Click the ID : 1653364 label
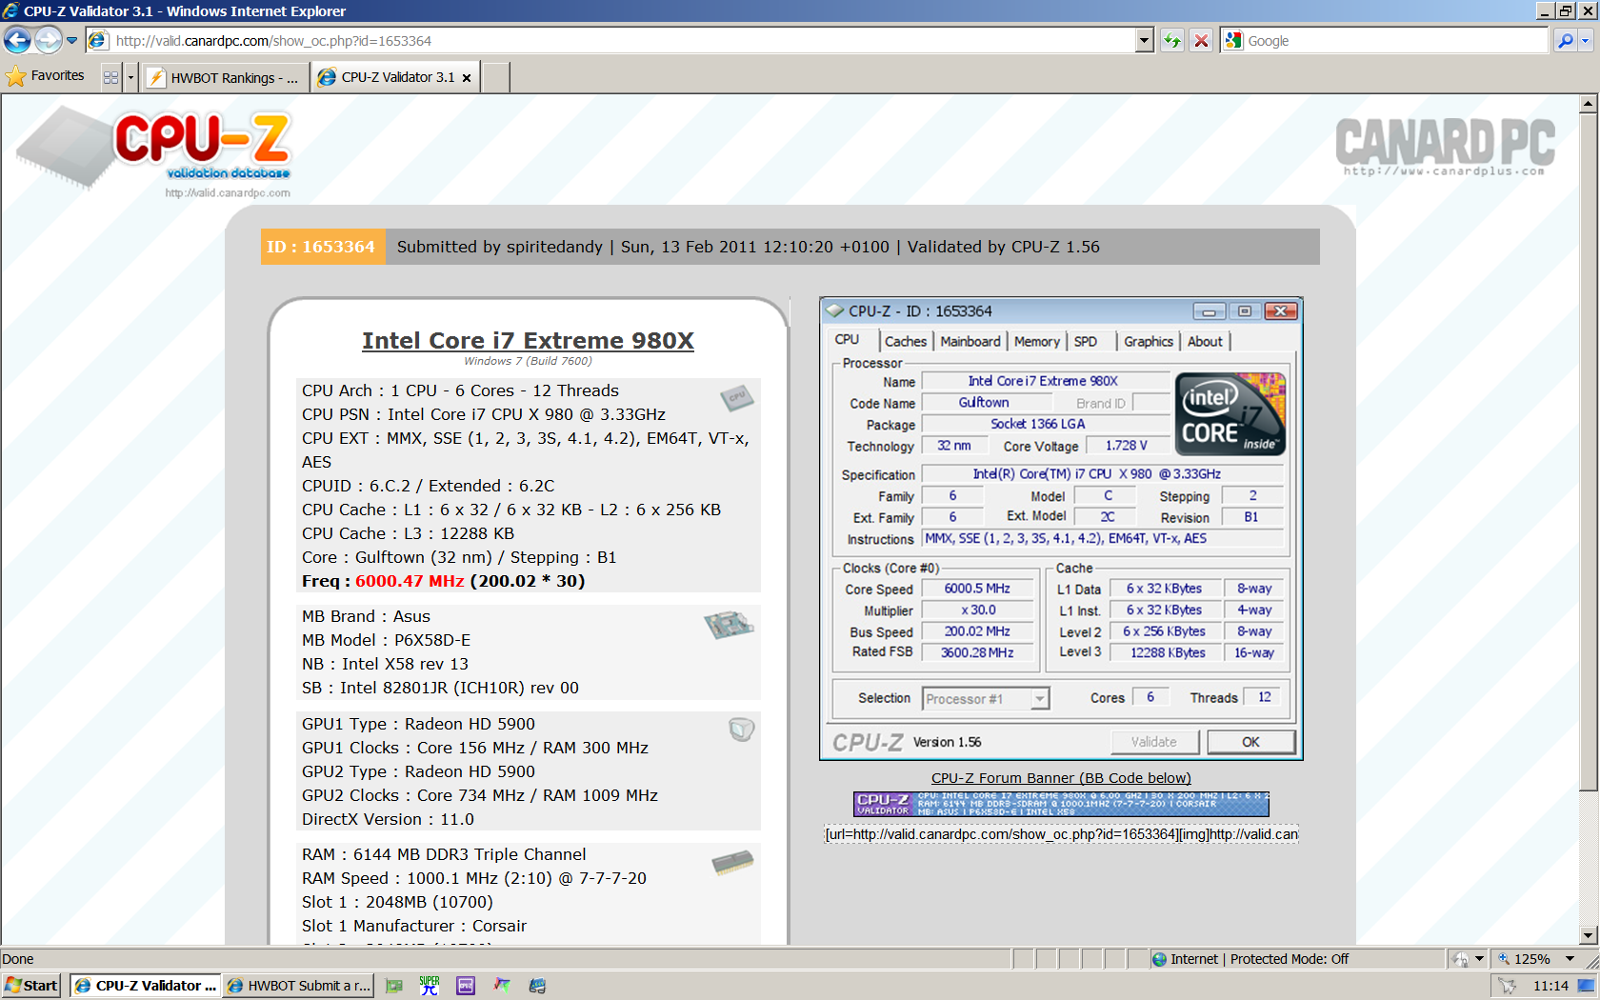The height and width of the screenshot is (1000, 1600). tap(322, 247)
